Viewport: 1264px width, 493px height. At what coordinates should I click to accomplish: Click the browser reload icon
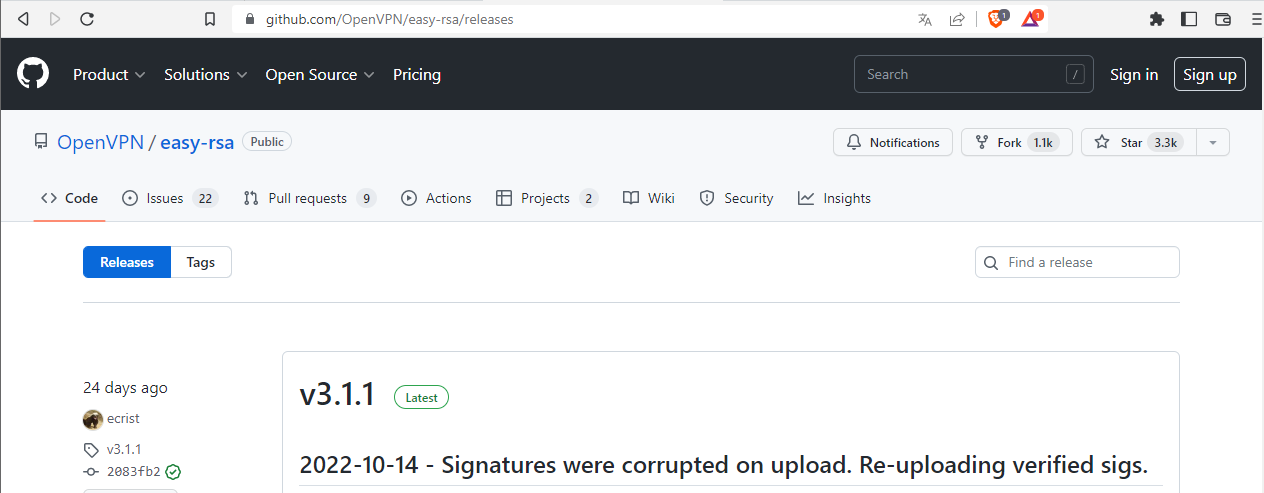87,19
